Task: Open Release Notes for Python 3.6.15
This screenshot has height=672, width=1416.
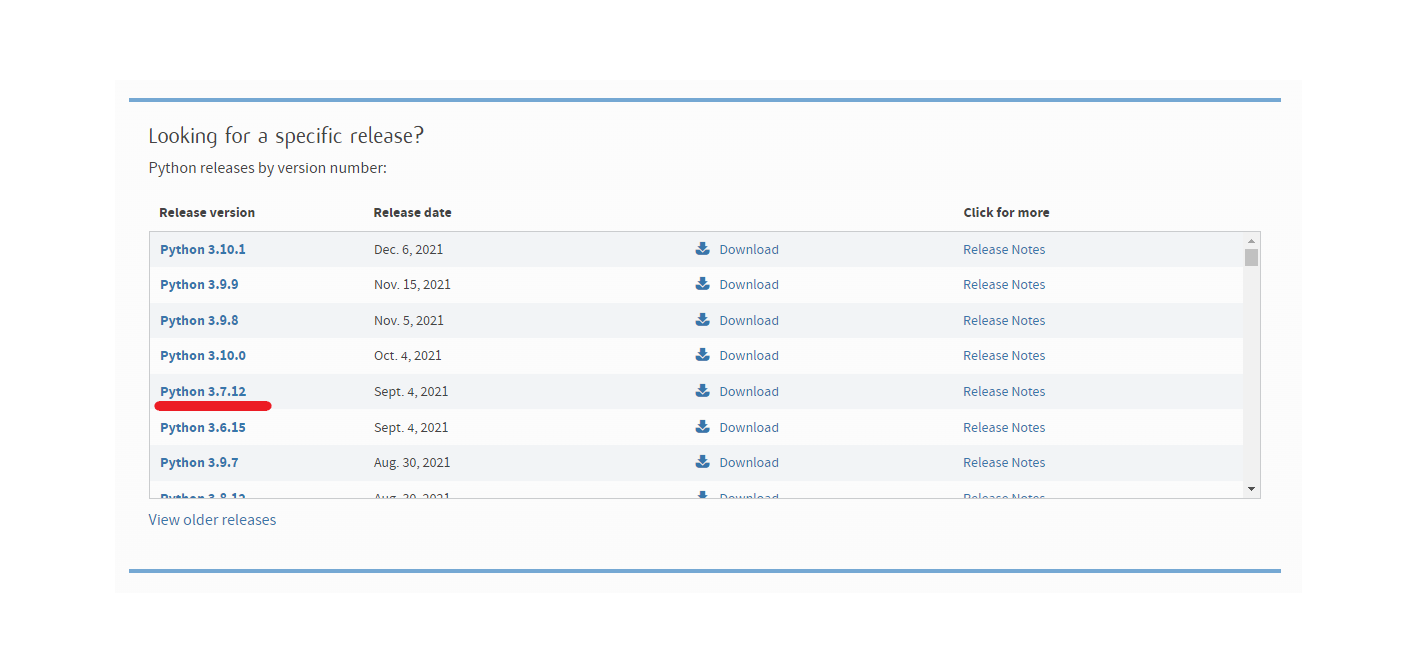Action: coord(1004,427)
